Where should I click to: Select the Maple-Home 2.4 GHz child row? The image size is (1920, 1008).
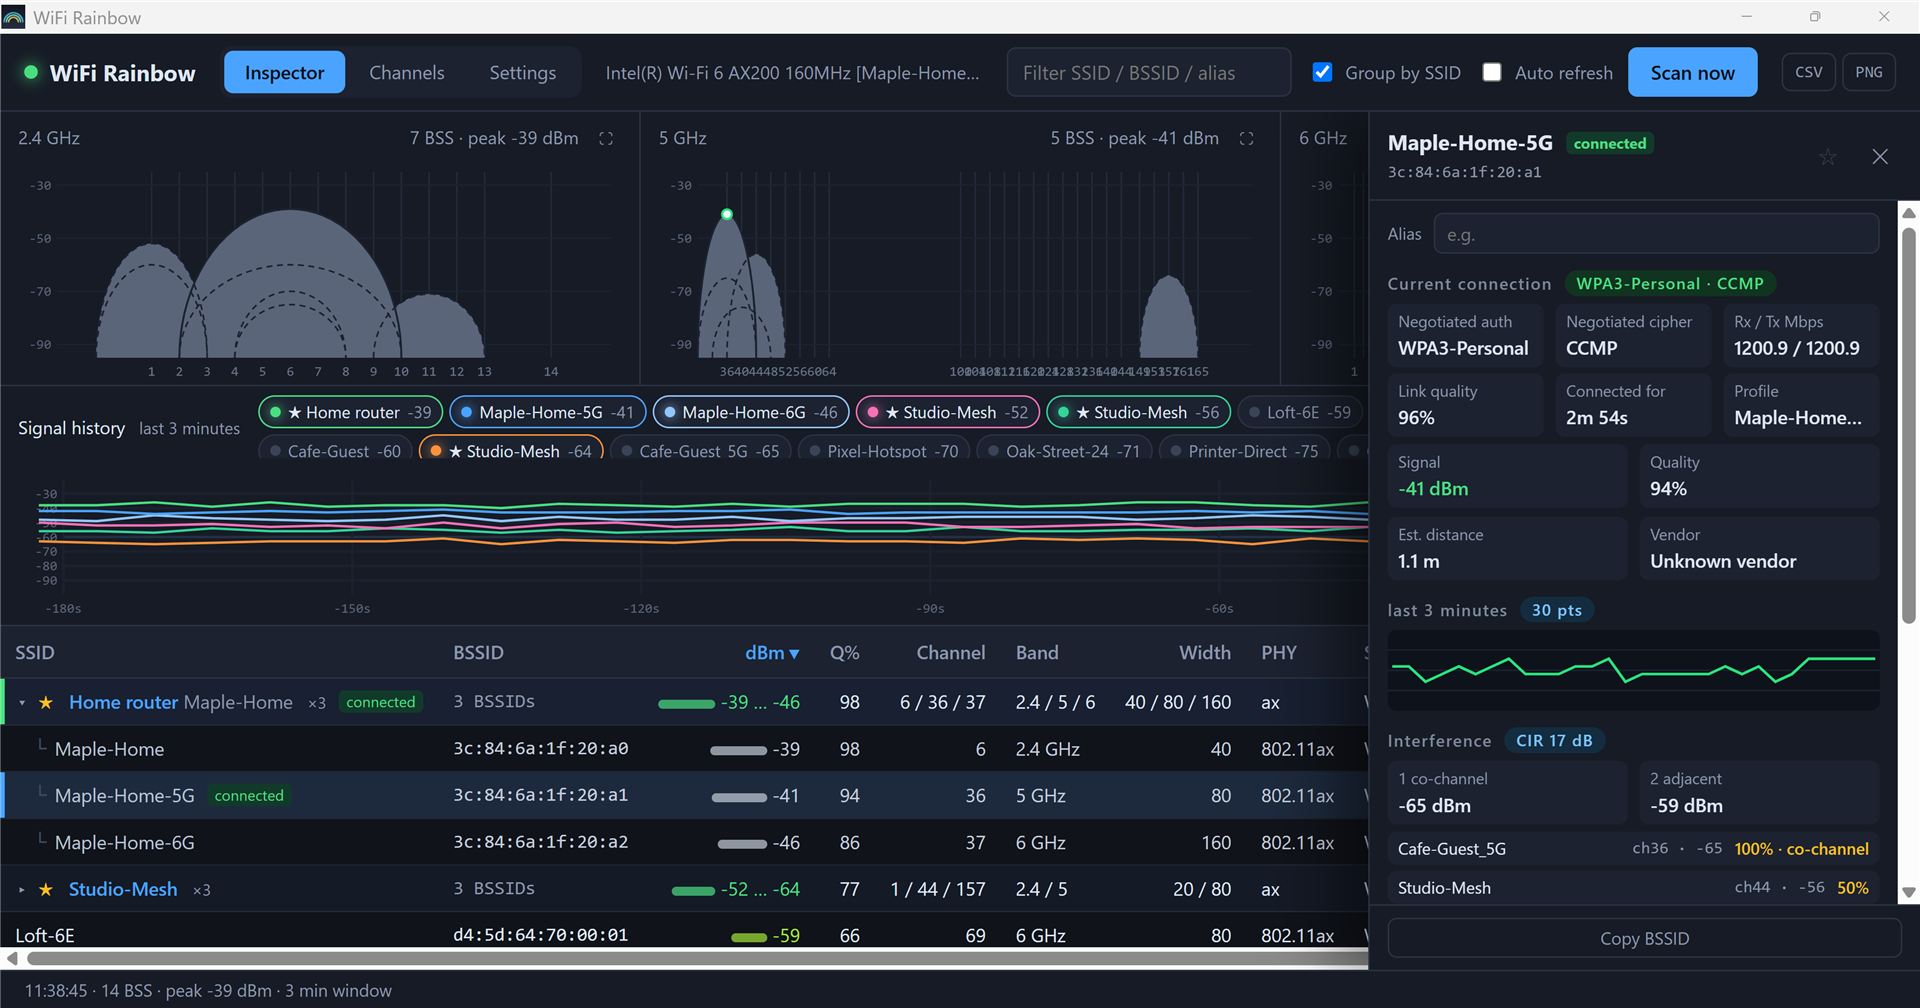pyautogui.click(x=684, y=748)
